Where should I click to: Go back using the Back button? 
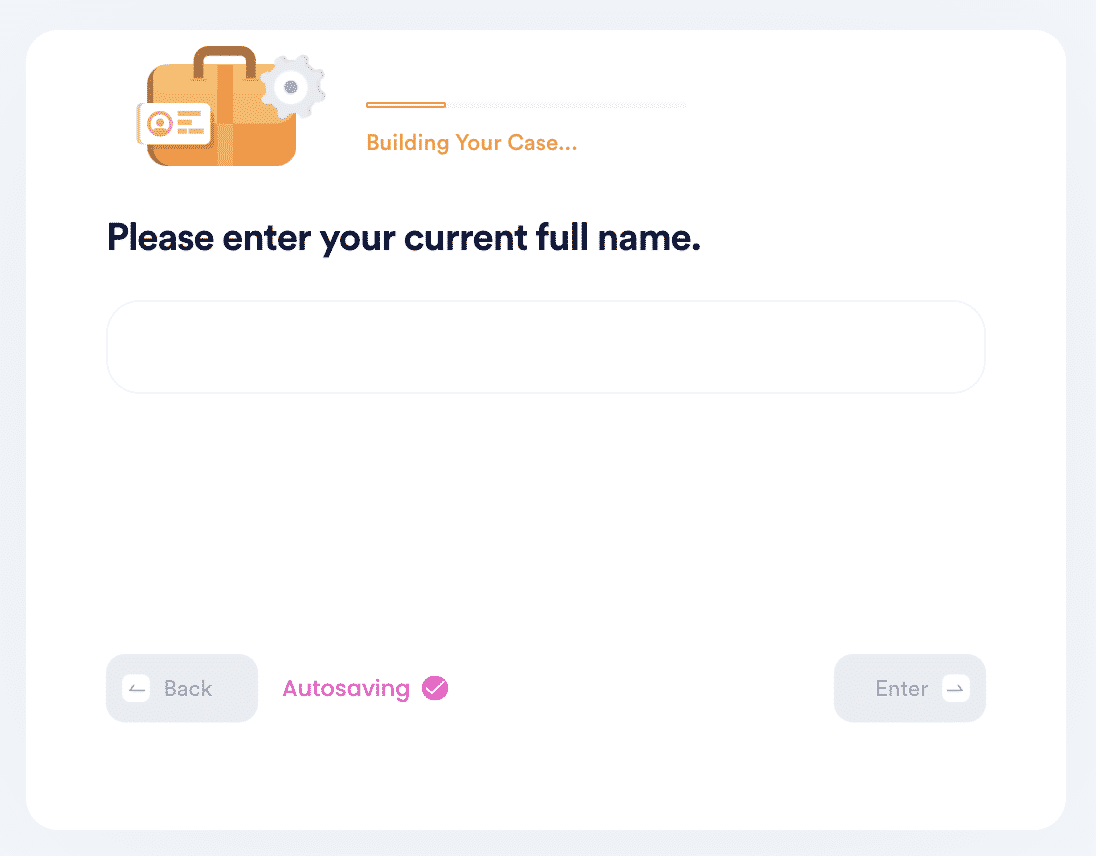tap(182, 688)
